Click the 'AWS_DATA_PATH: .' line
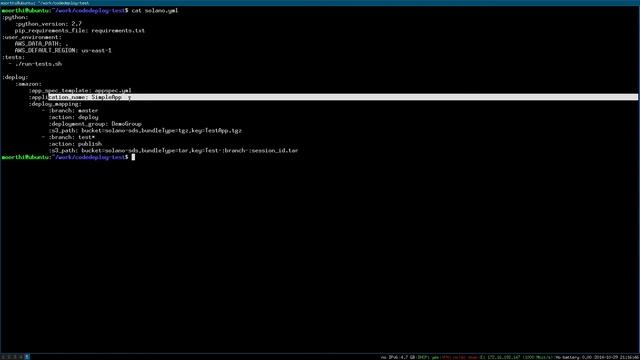The width and height of the screenshot is (640, 360). tap(42, 44)
